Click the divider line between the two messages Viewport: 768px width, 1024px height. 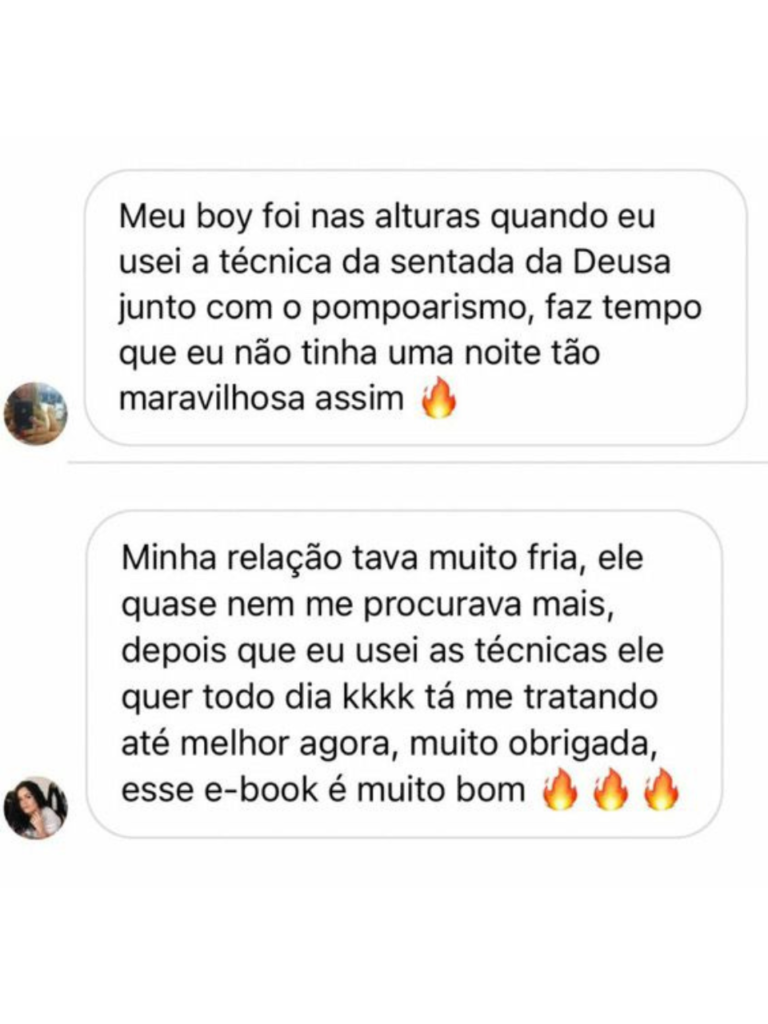pyautogui.click(x=417, y=463)
